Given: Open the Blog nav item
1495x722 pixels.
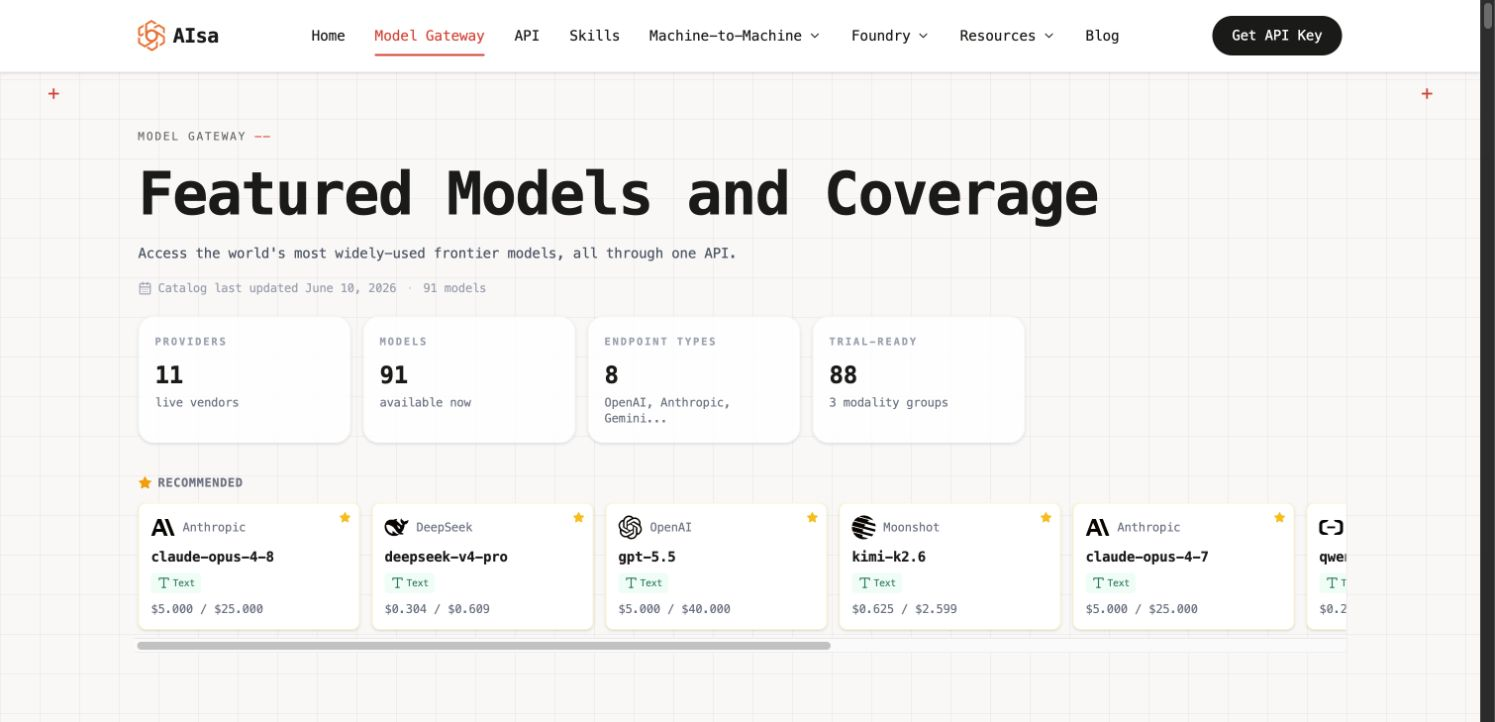Looking at the screenshot, I should tap(1102, 36).
